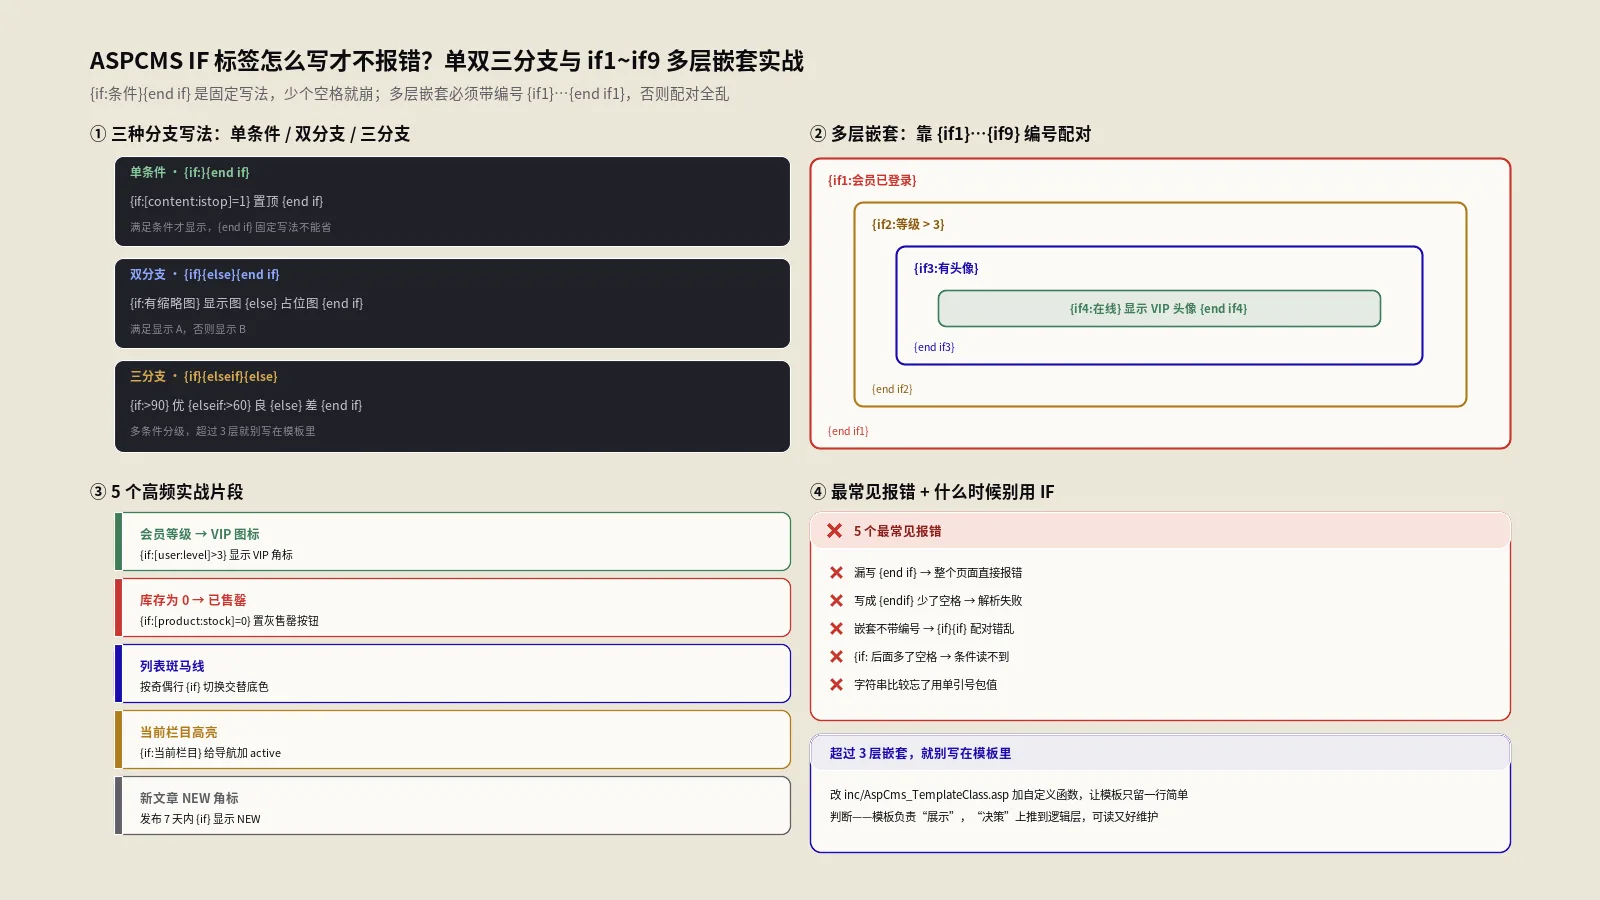
Task: Click the '当前栏目高亮' card title
Action: point(178,732)
